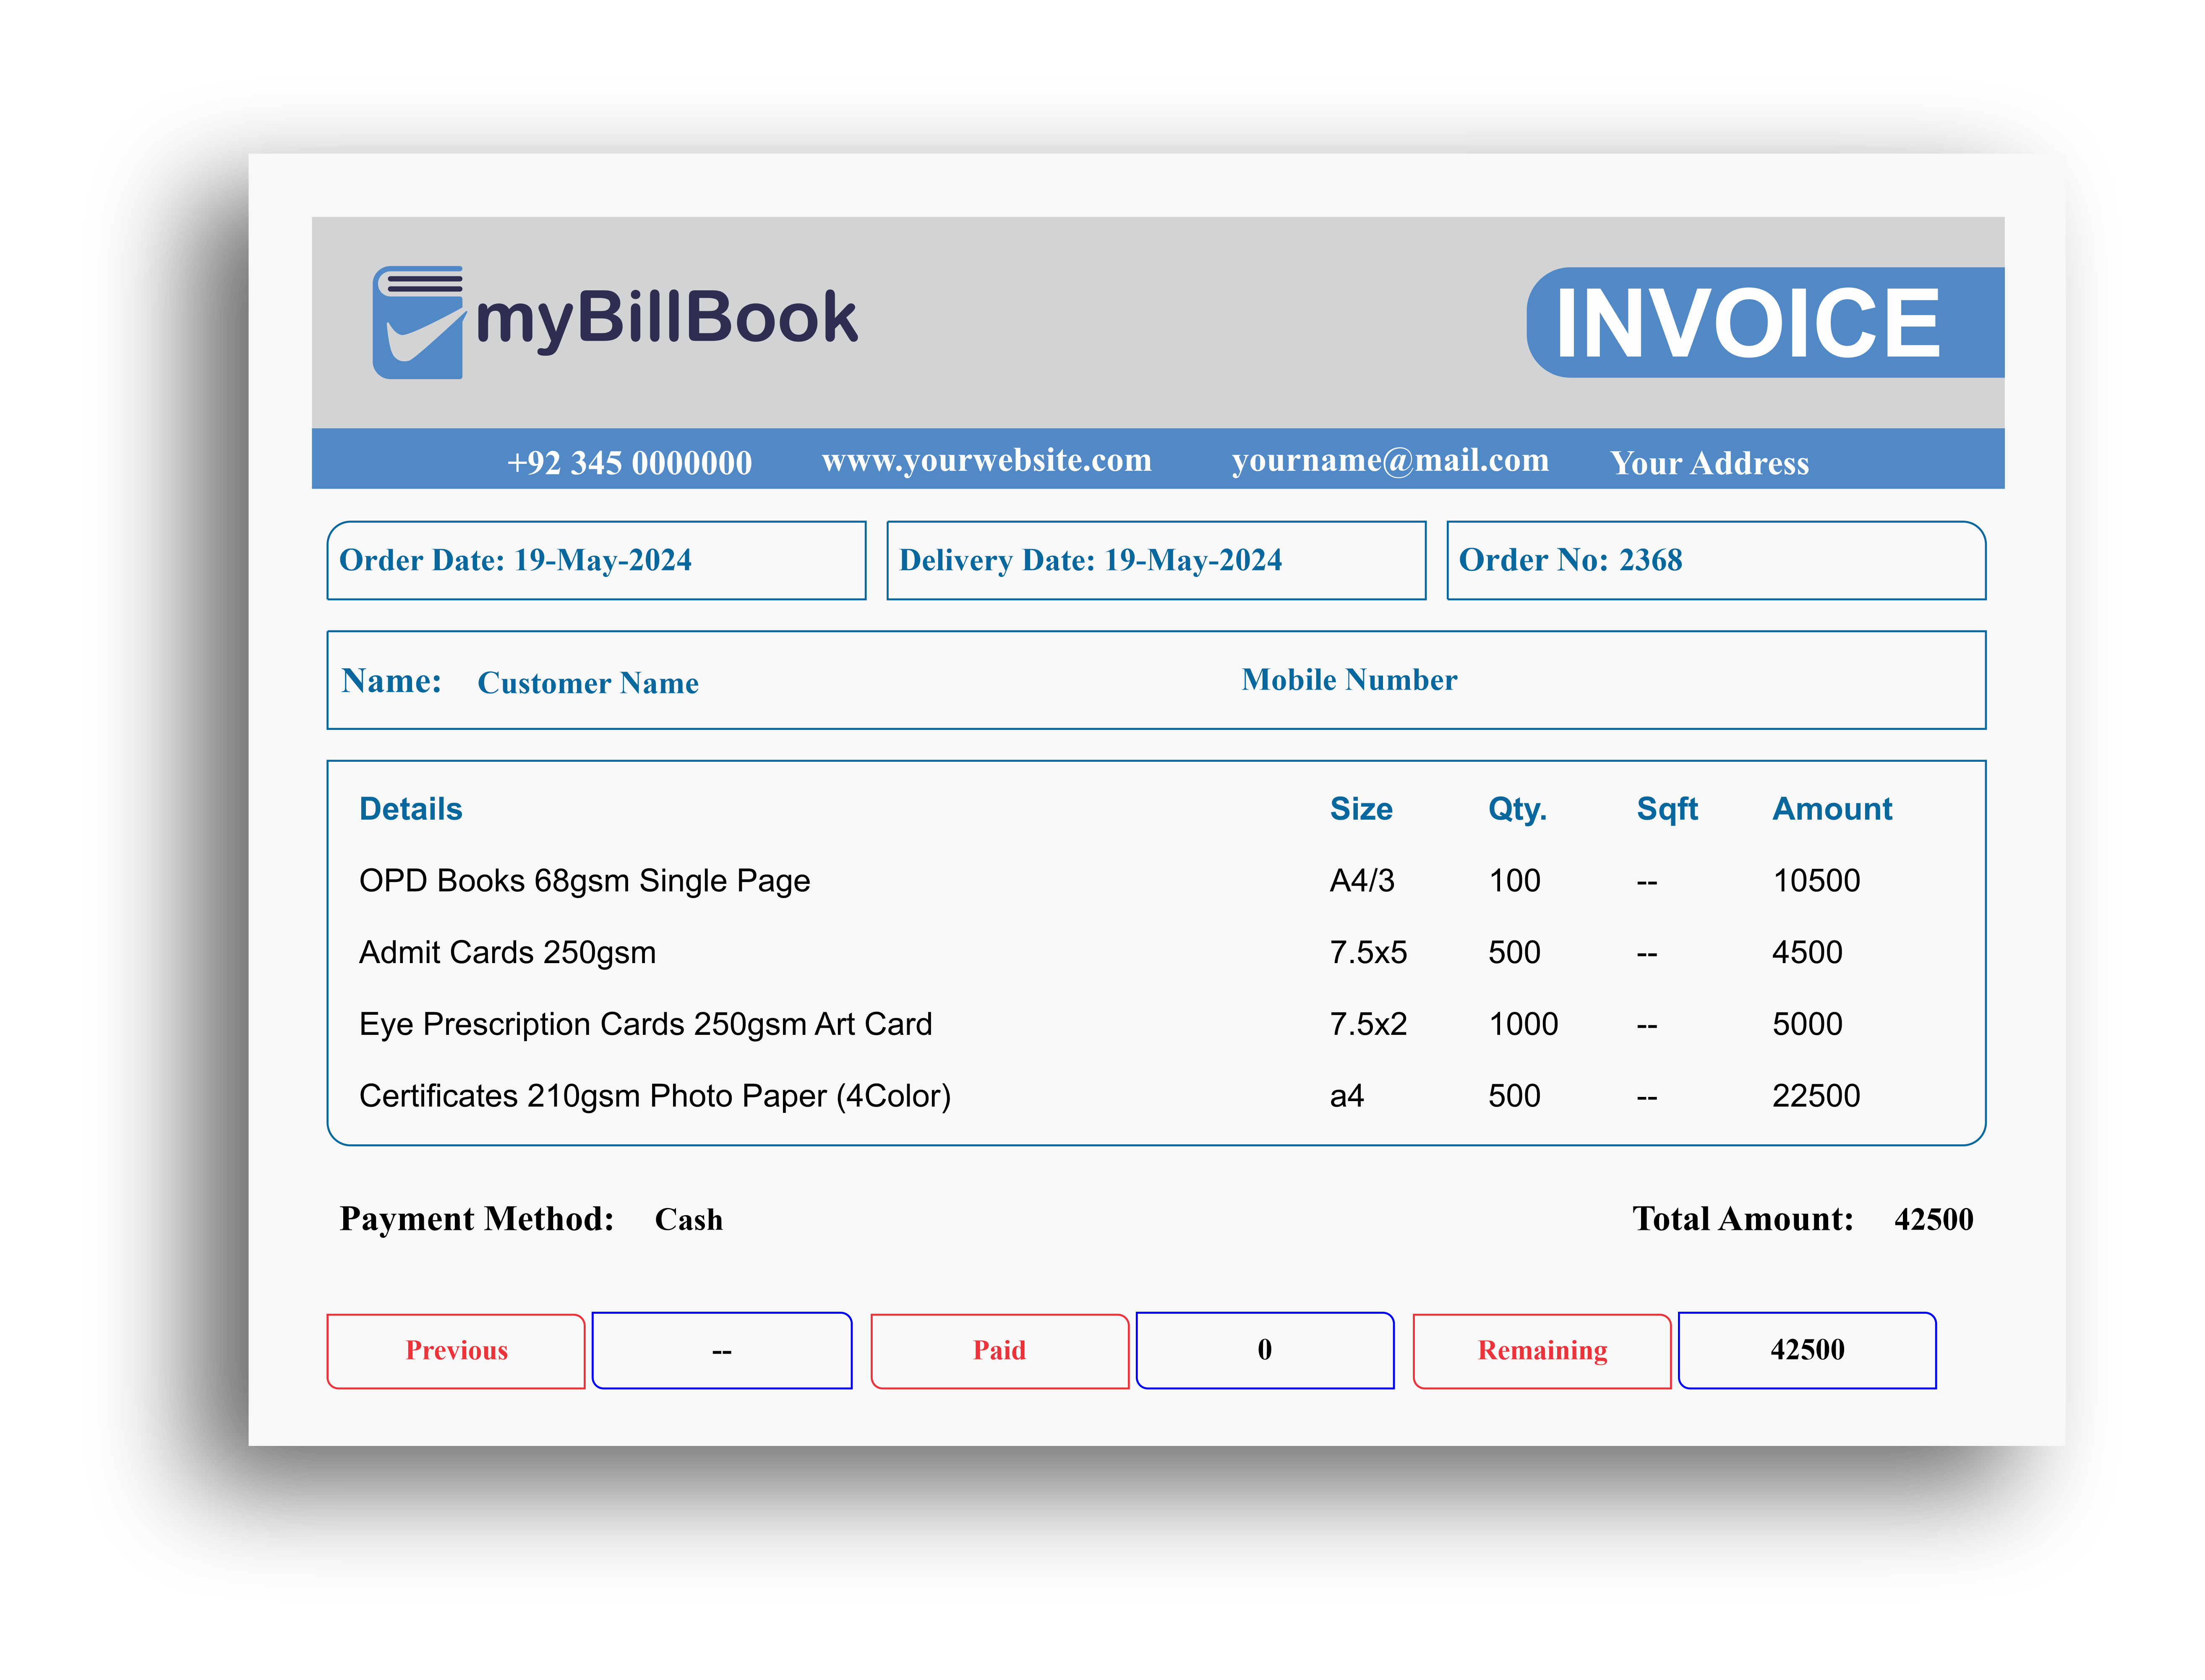Image resolution: width=2205 pixels, height=1680 pixels.
Task: Select the Your Address text
Action: [x=1709, y=463]
